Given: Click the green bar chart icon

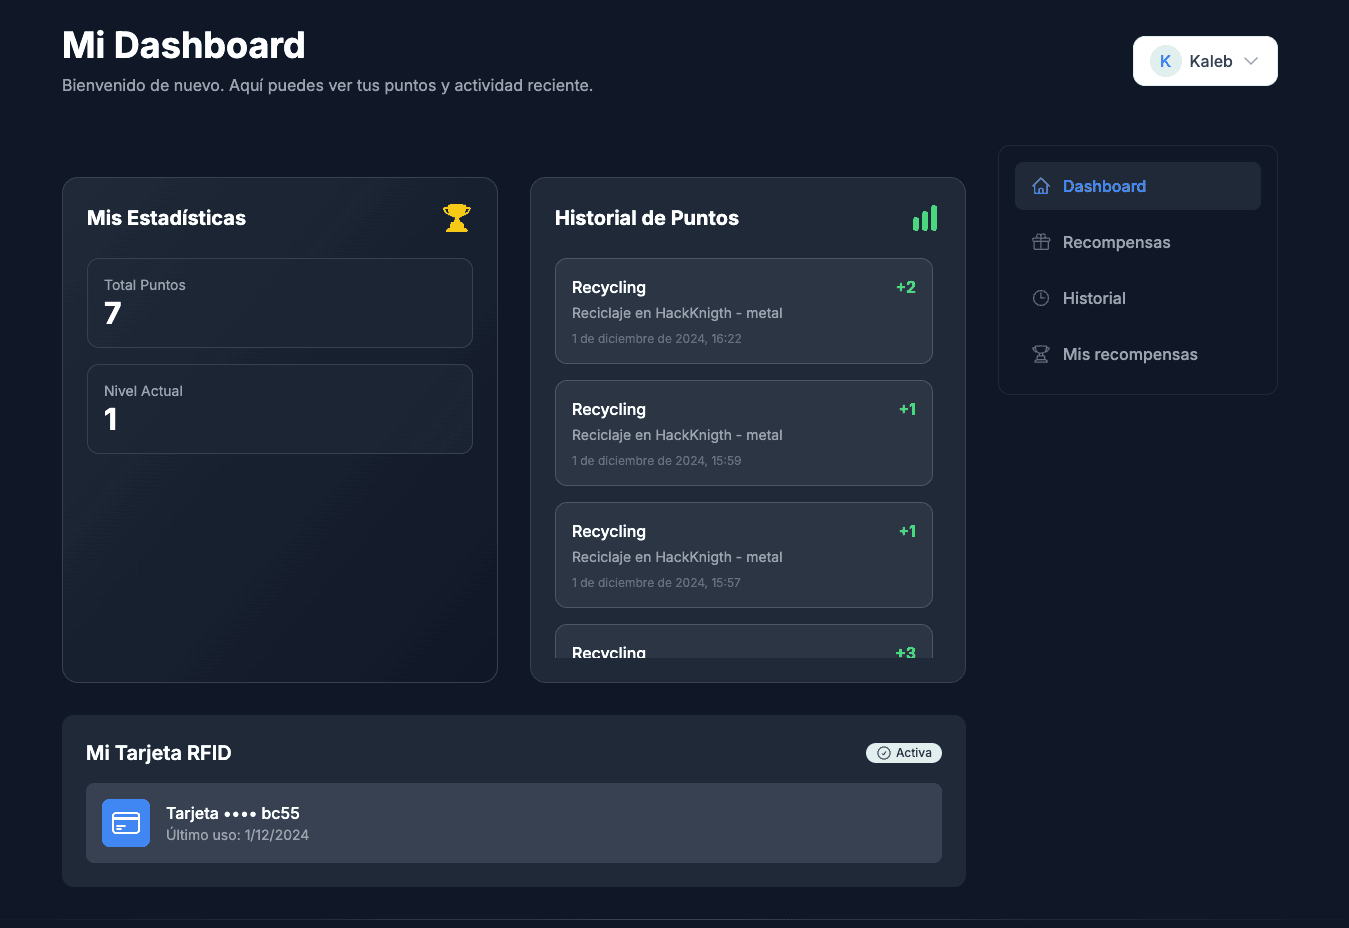Looking at the screenshot, I should tap(925, 218).
